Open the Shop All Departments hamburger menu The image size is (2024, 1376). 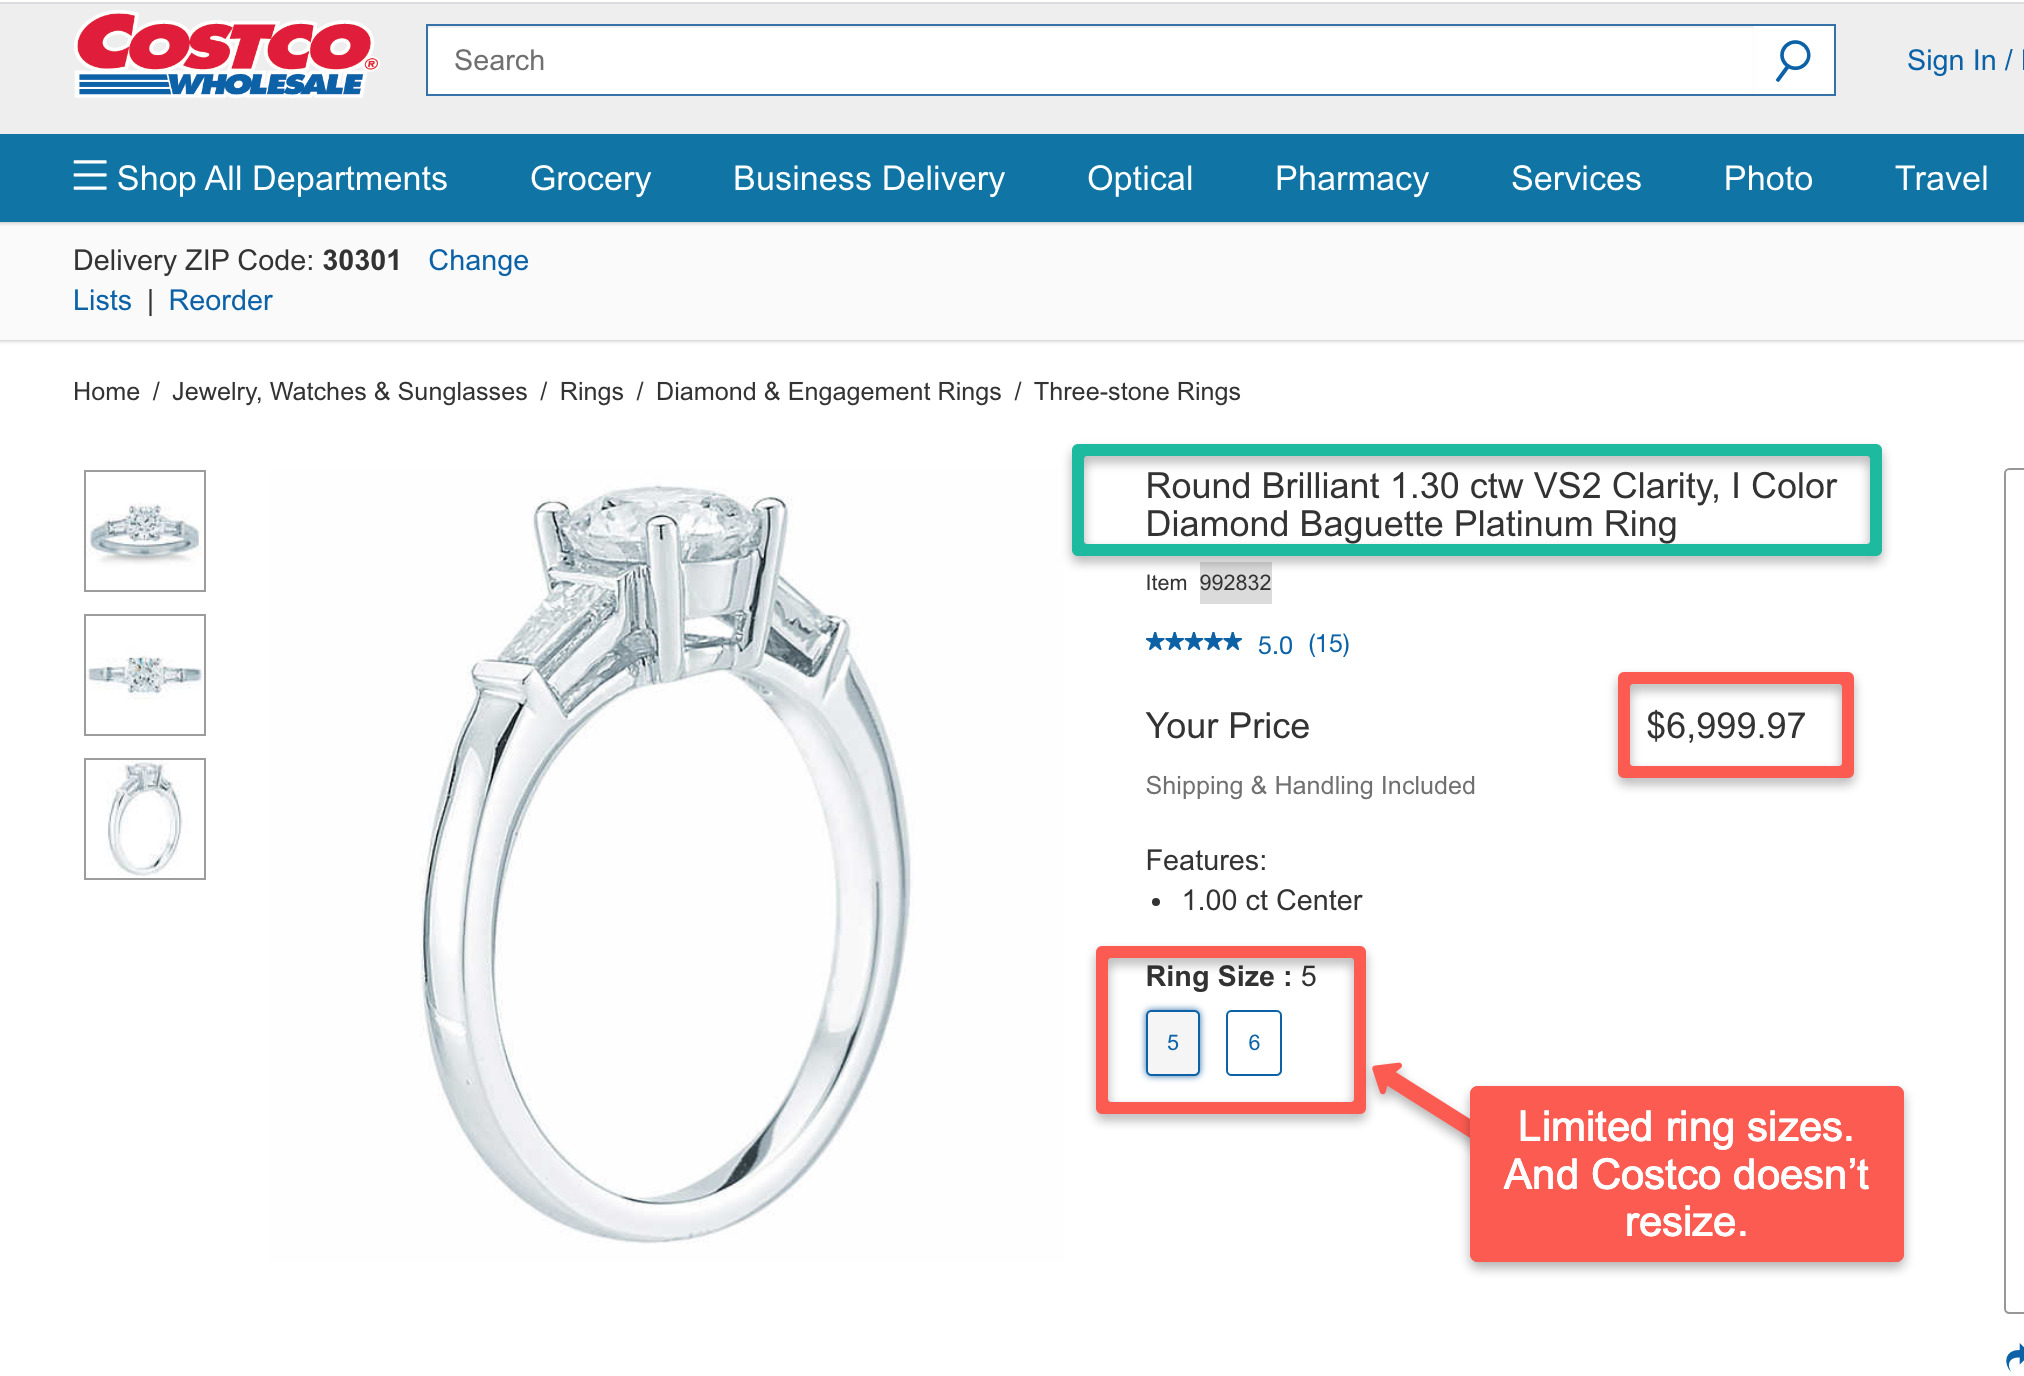pyautogui.click(x=90, y=176)
